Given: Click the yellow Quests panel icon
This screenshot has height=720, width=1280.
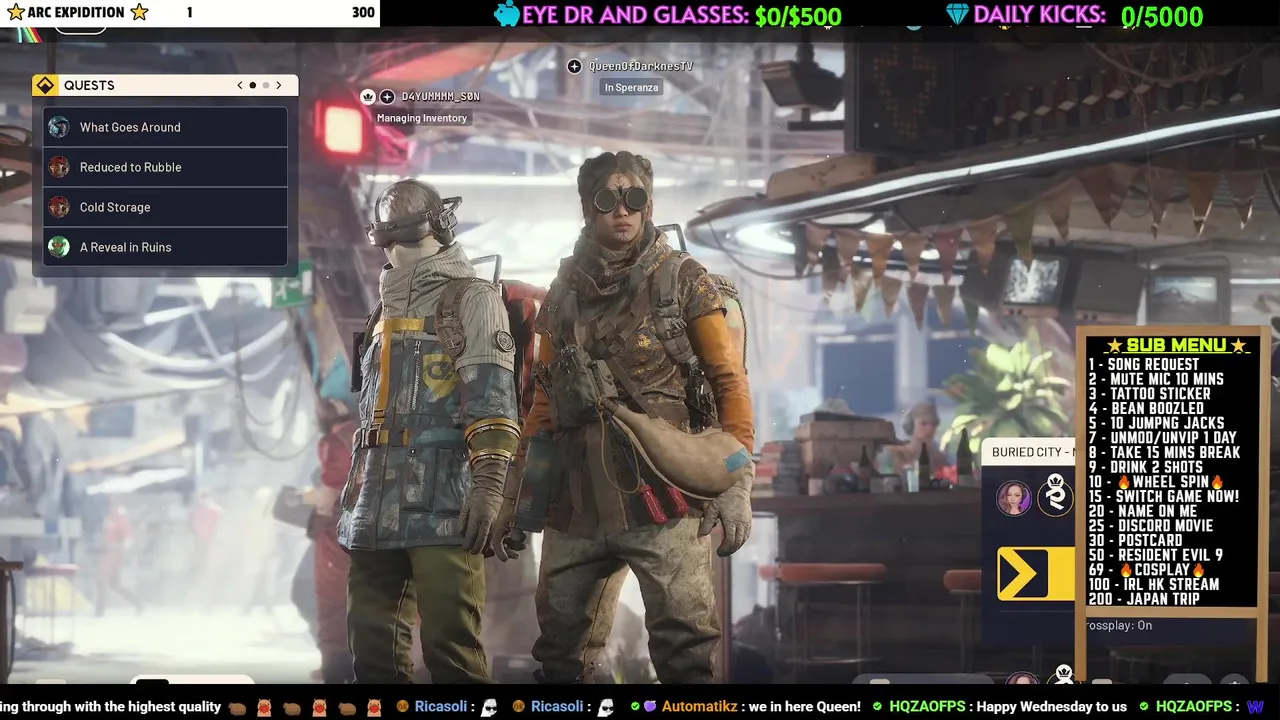Looking at the screenshot, I should tap(45, 85).
